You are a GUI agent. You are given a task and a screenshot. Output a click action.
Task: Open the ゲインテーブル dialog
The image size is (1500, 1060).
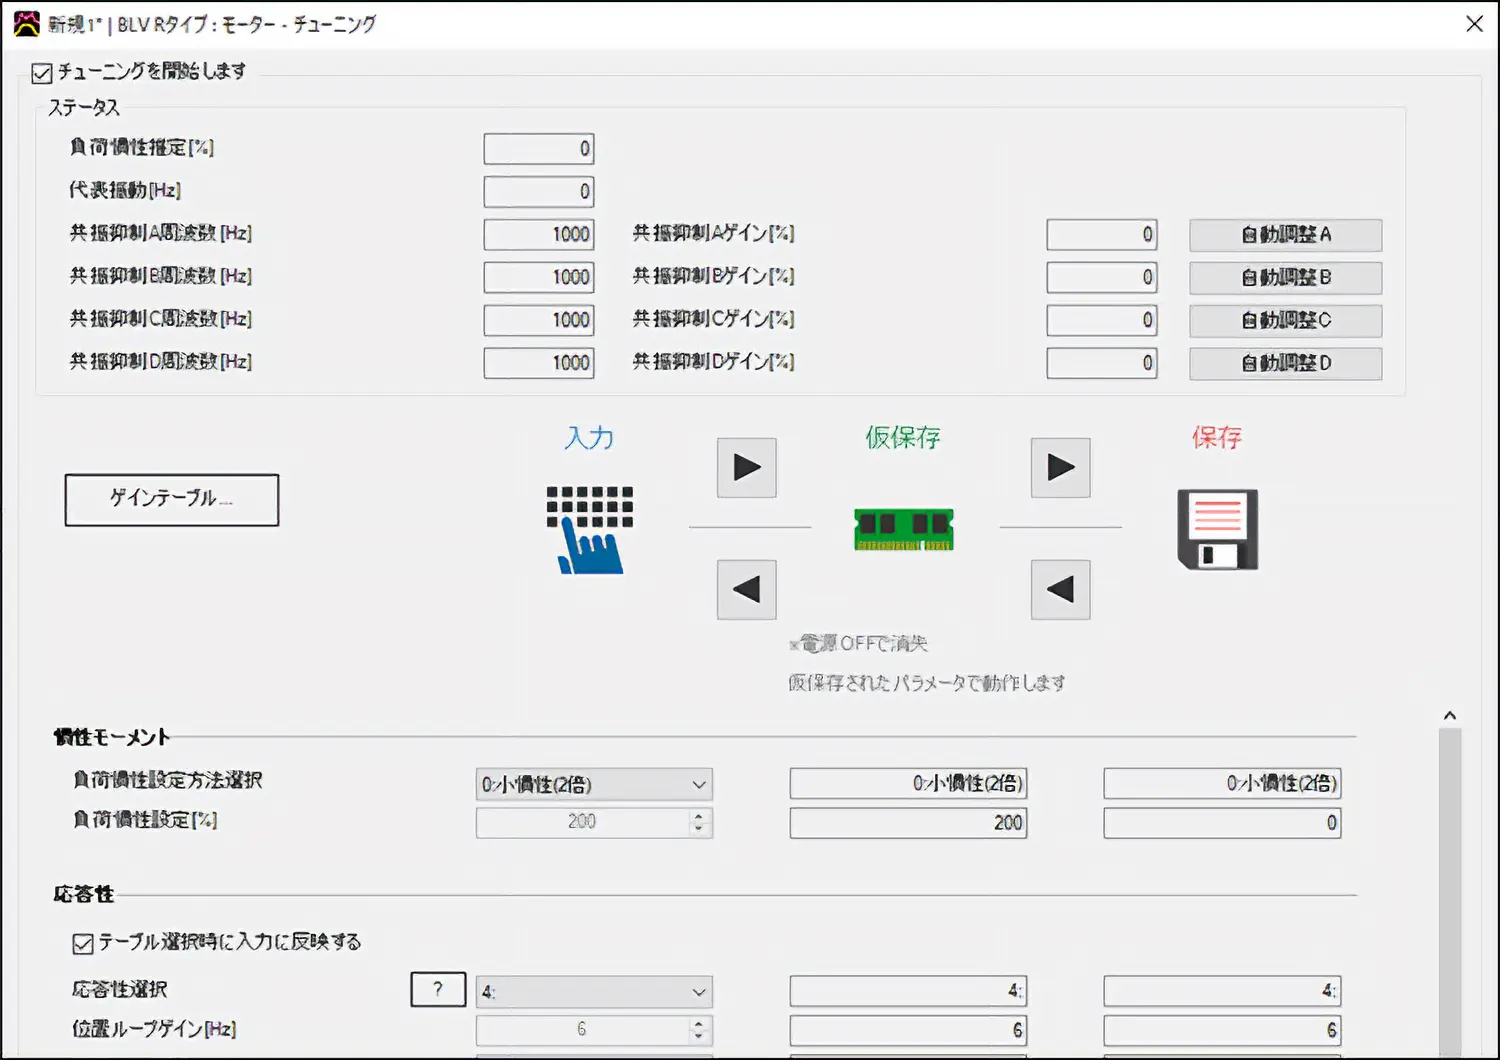pos(171,500)
